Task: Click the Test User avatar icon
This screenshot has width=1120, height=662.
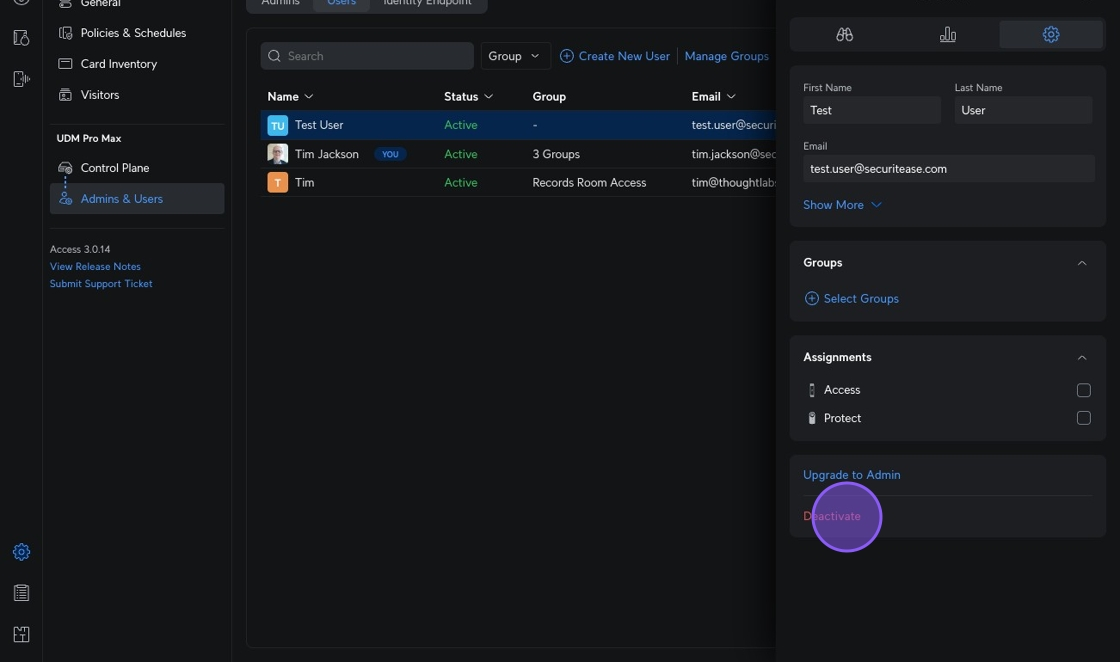Action: click(x=277, y=125)
